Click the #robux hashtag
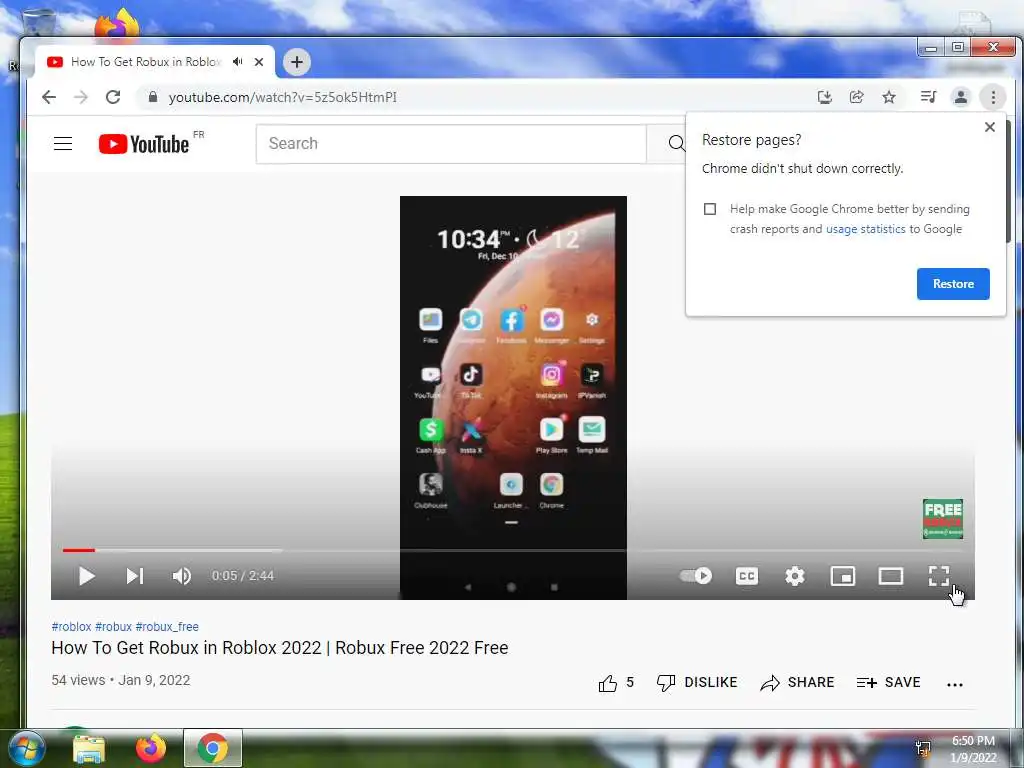 pos(114,627)
